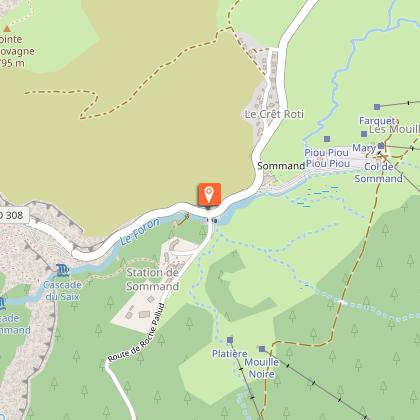Select the Station de Sommand label
The height and width of the screenshot is (420, 420).
(153, 279)
